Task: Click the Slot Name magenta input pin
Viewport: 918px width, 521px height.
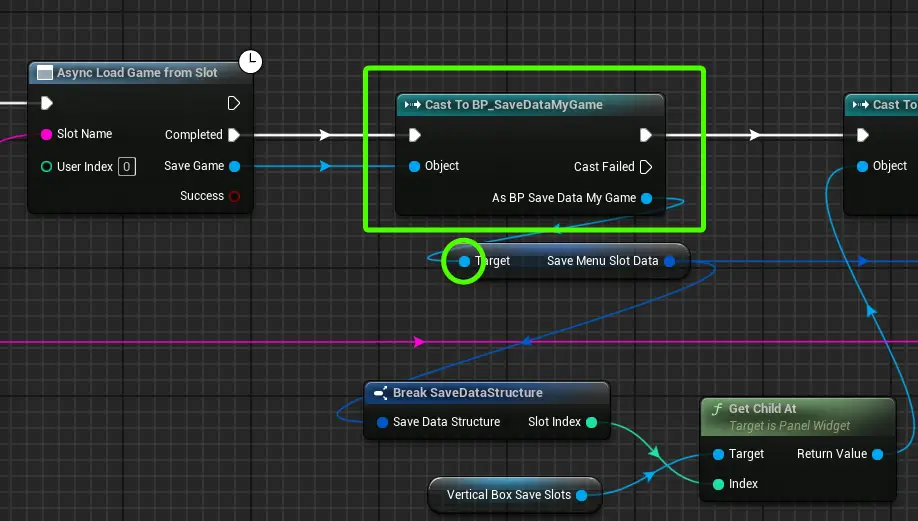Action: click(x=46, y=135)
